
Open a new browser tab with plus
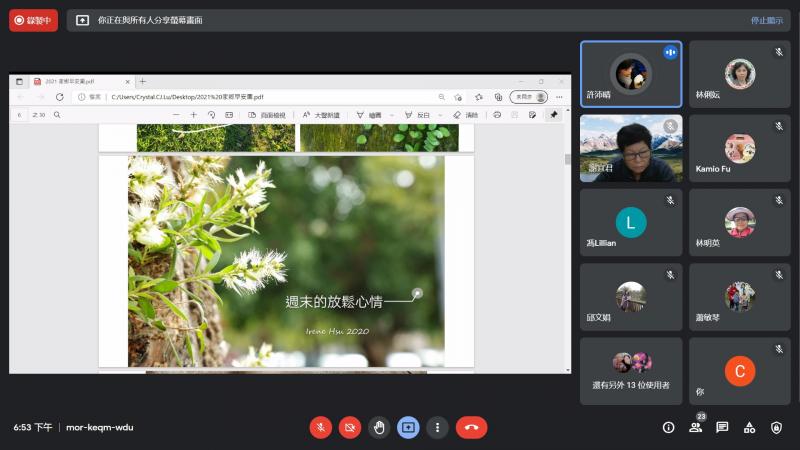(x=142, y=81)
